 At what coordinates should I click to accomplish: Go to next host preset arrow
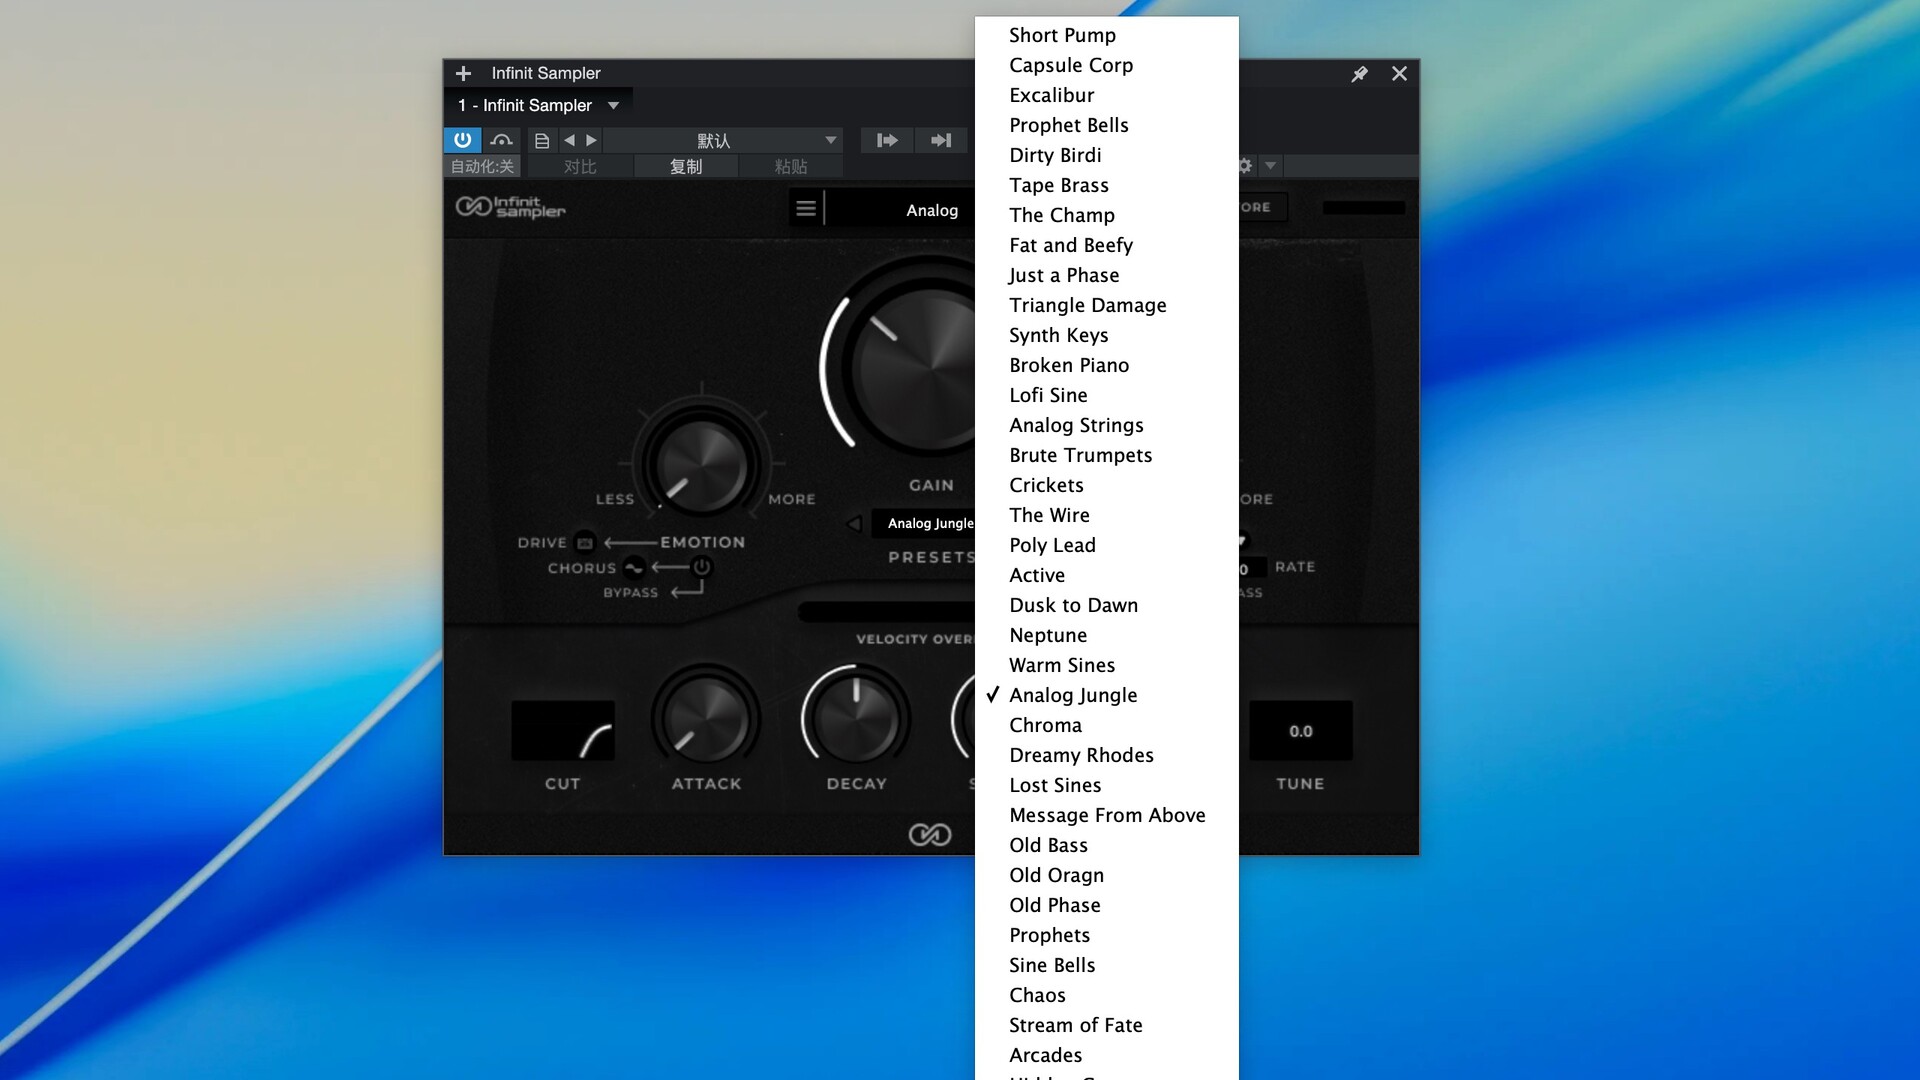pos(591,140)
